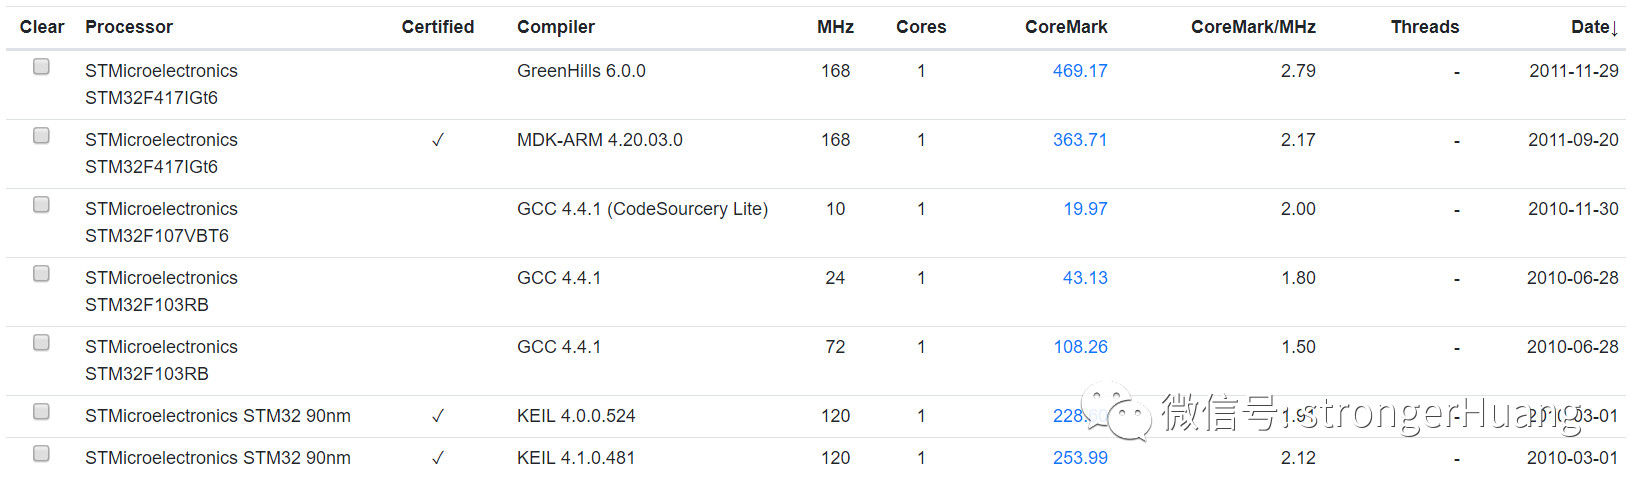This screenshot has height=490, width=1635.
Task: Sort by the CoreMark column header
Action: [x=1066, y=27]
